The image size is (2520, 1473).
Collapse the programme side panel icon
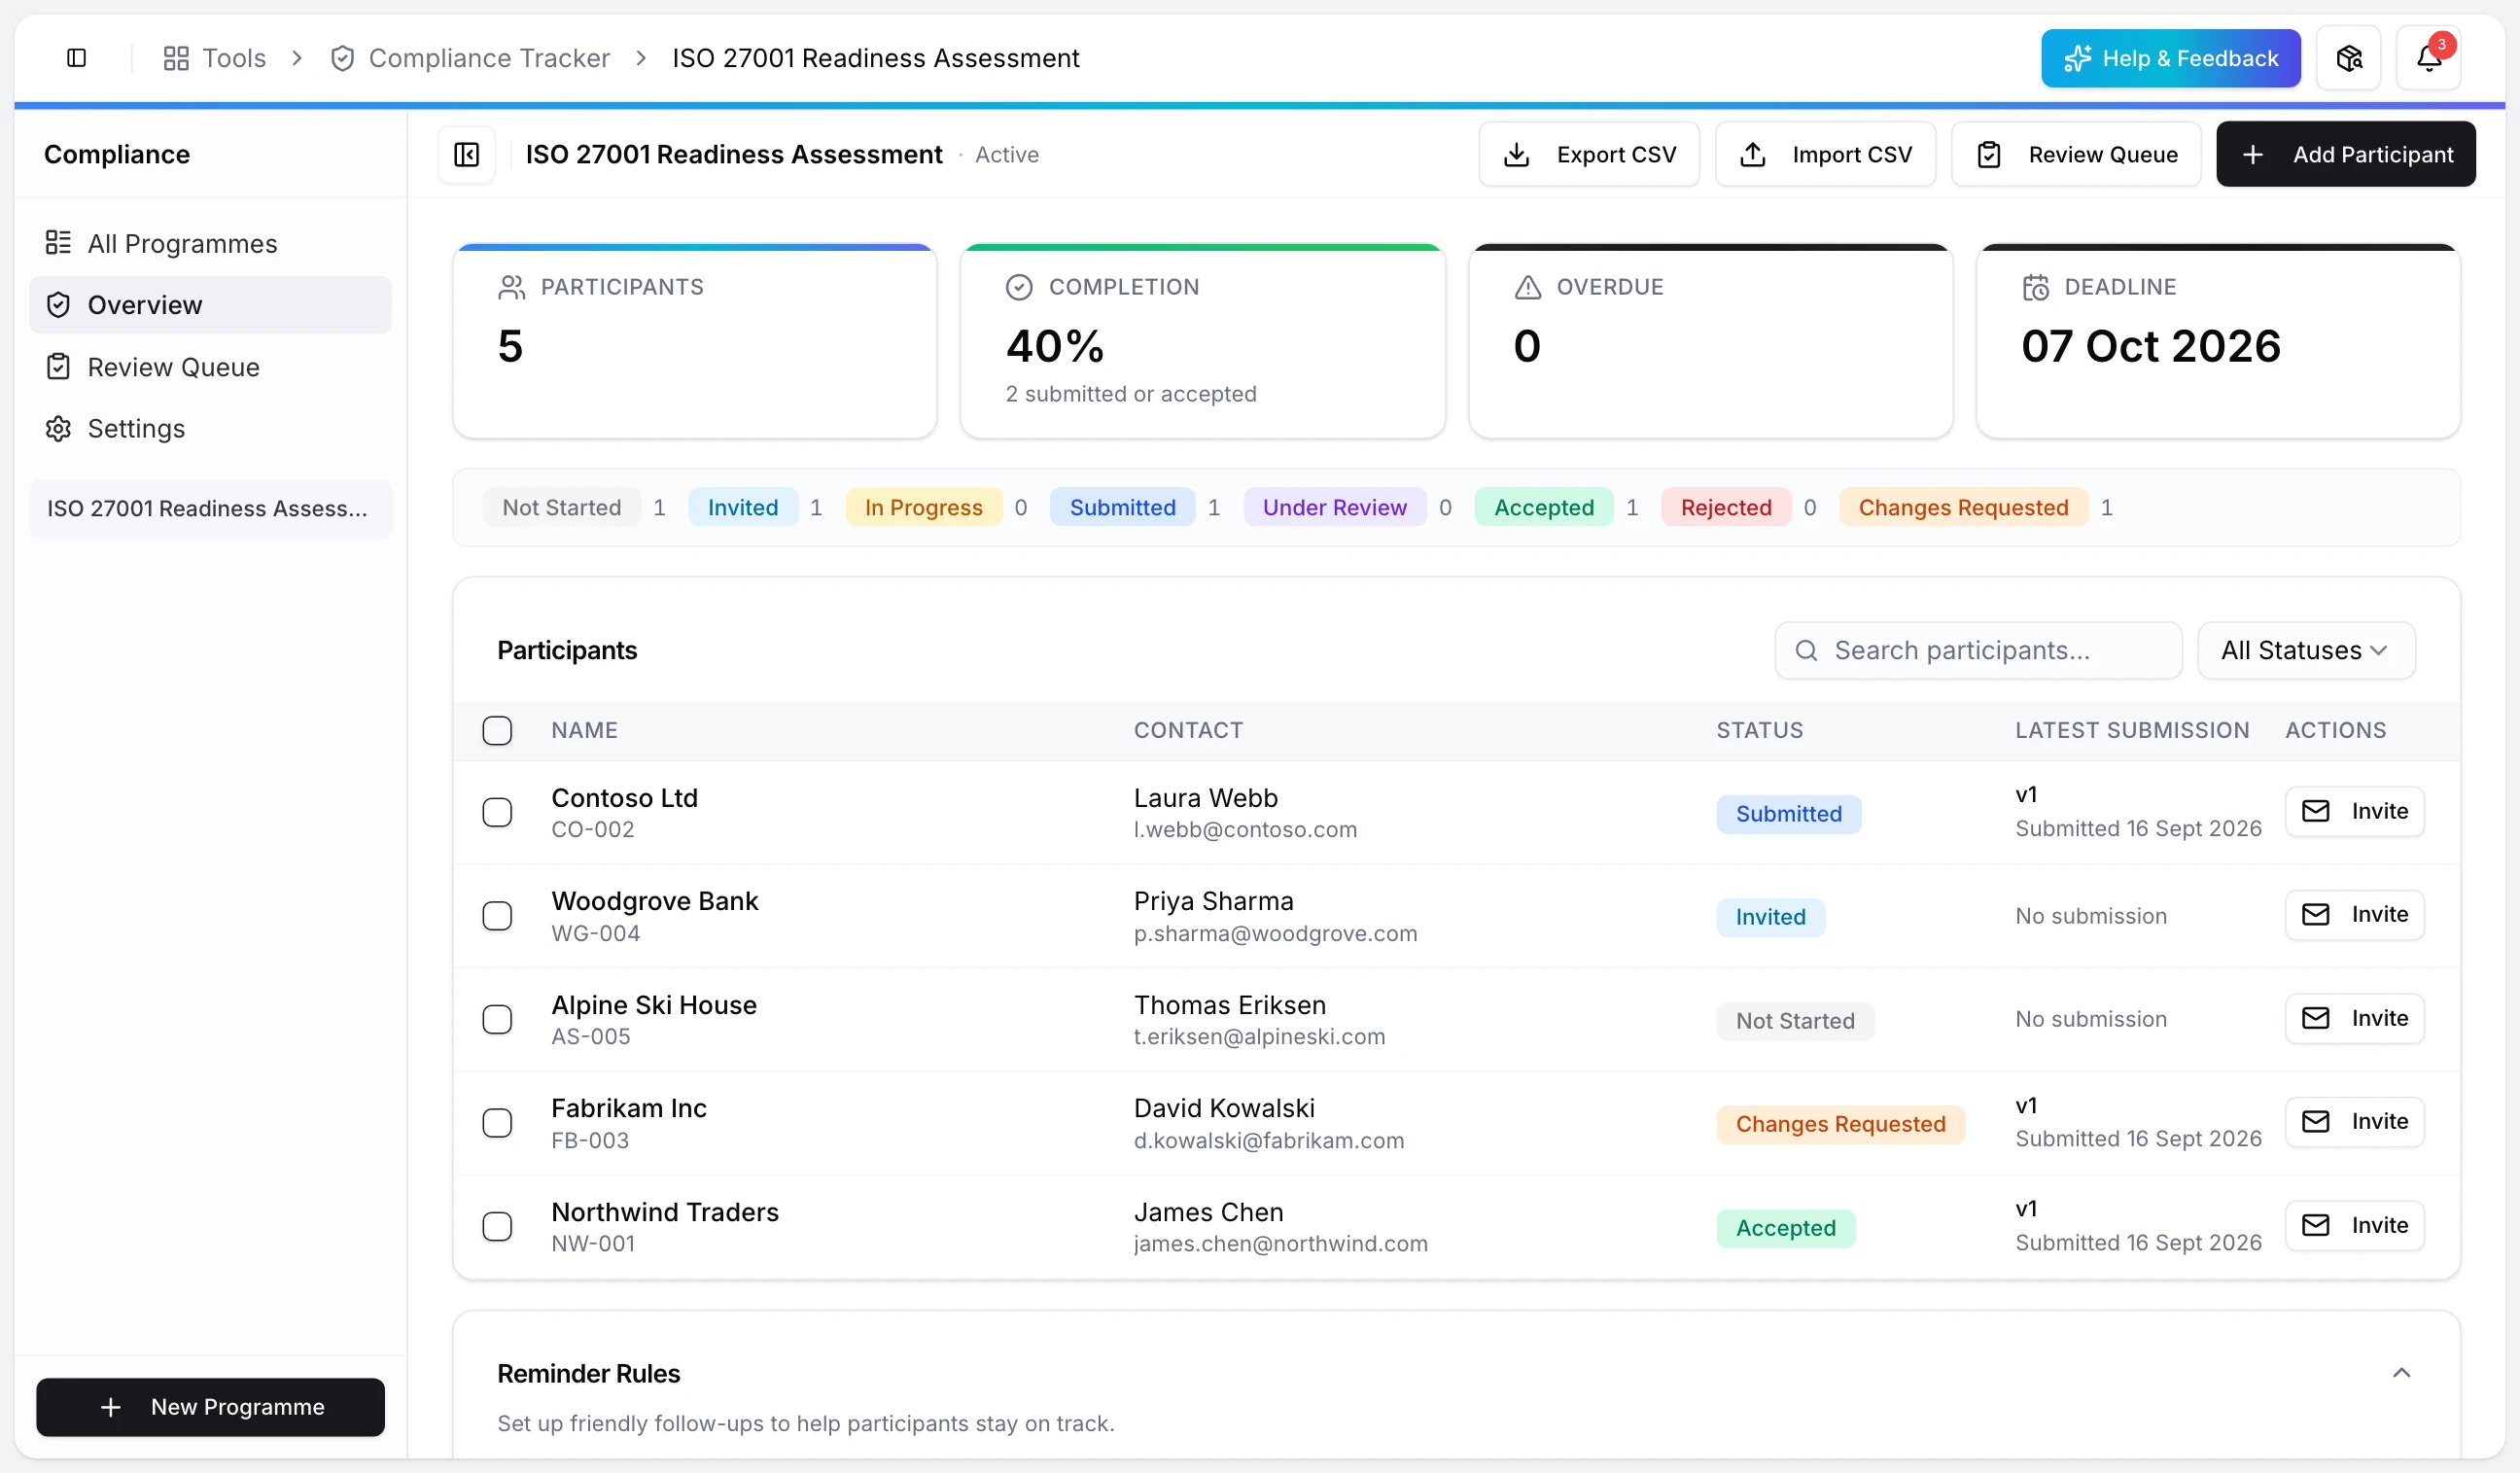[467, 154]
